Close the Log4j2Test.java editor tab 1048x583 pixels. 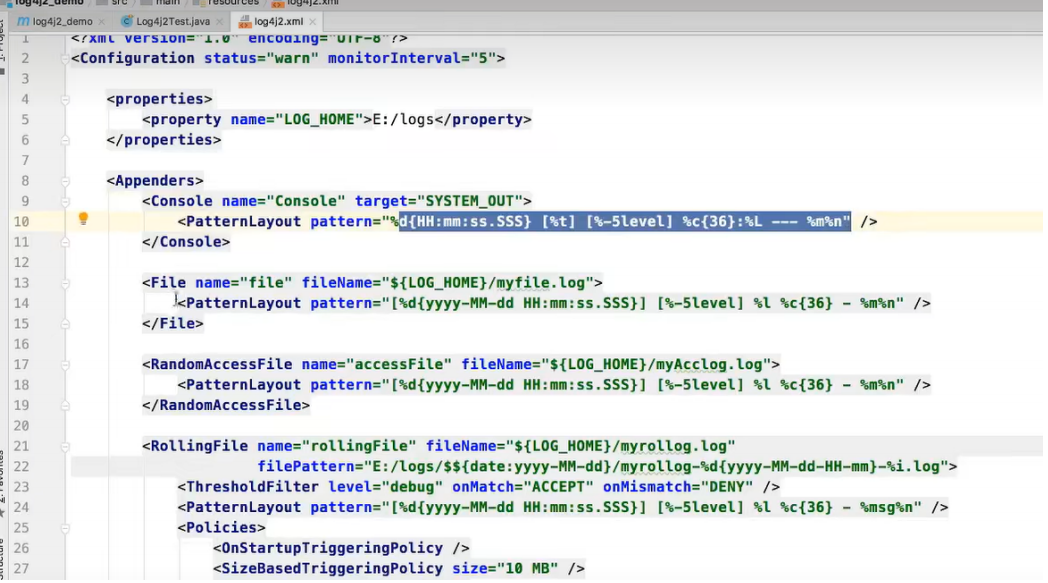(x=219, y=21)
